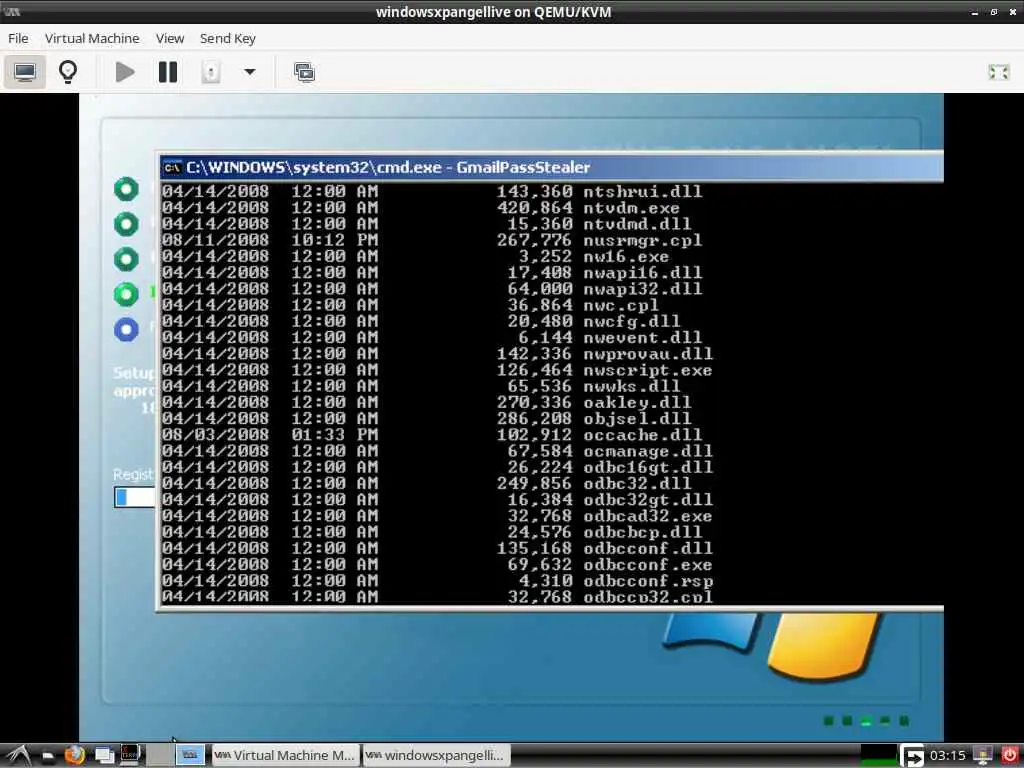Show the graphical console view

pos(25,72)
